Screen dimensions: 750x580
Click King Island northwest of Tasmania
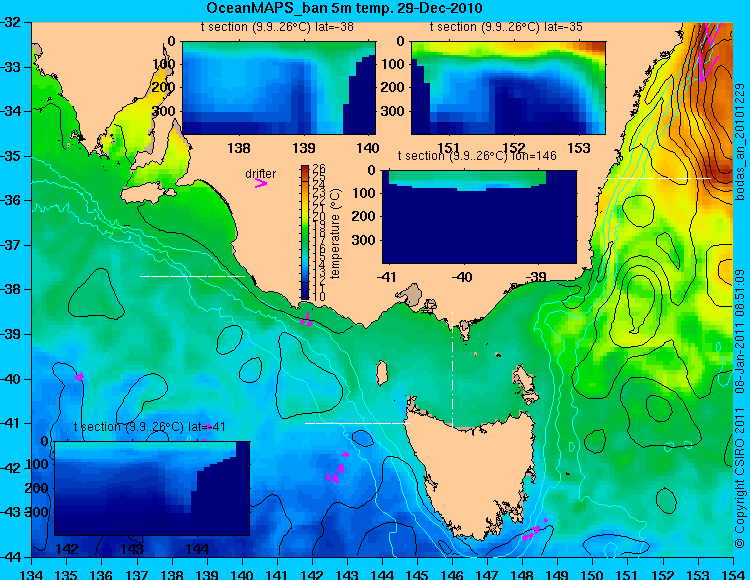[382, 373]
